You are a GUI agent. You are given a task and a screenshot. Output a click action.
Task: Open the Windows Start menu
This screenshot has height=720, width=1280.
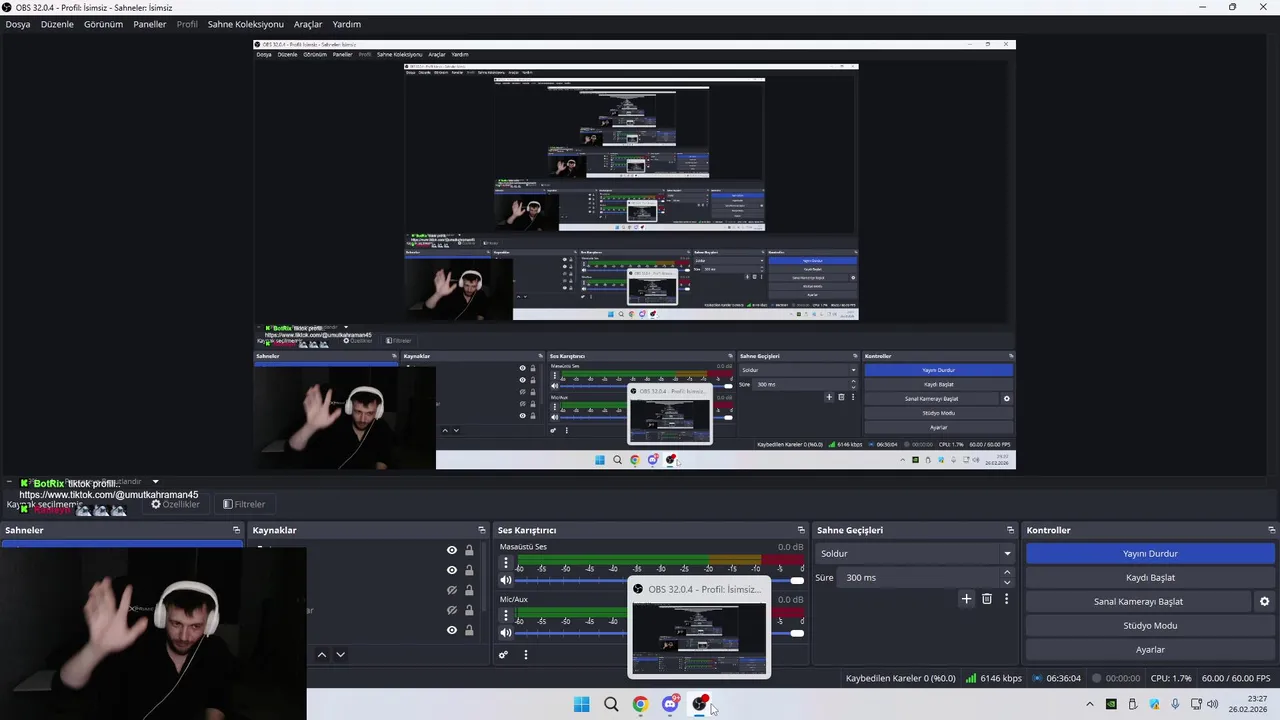pyautogui.click(x=582, y=704)
